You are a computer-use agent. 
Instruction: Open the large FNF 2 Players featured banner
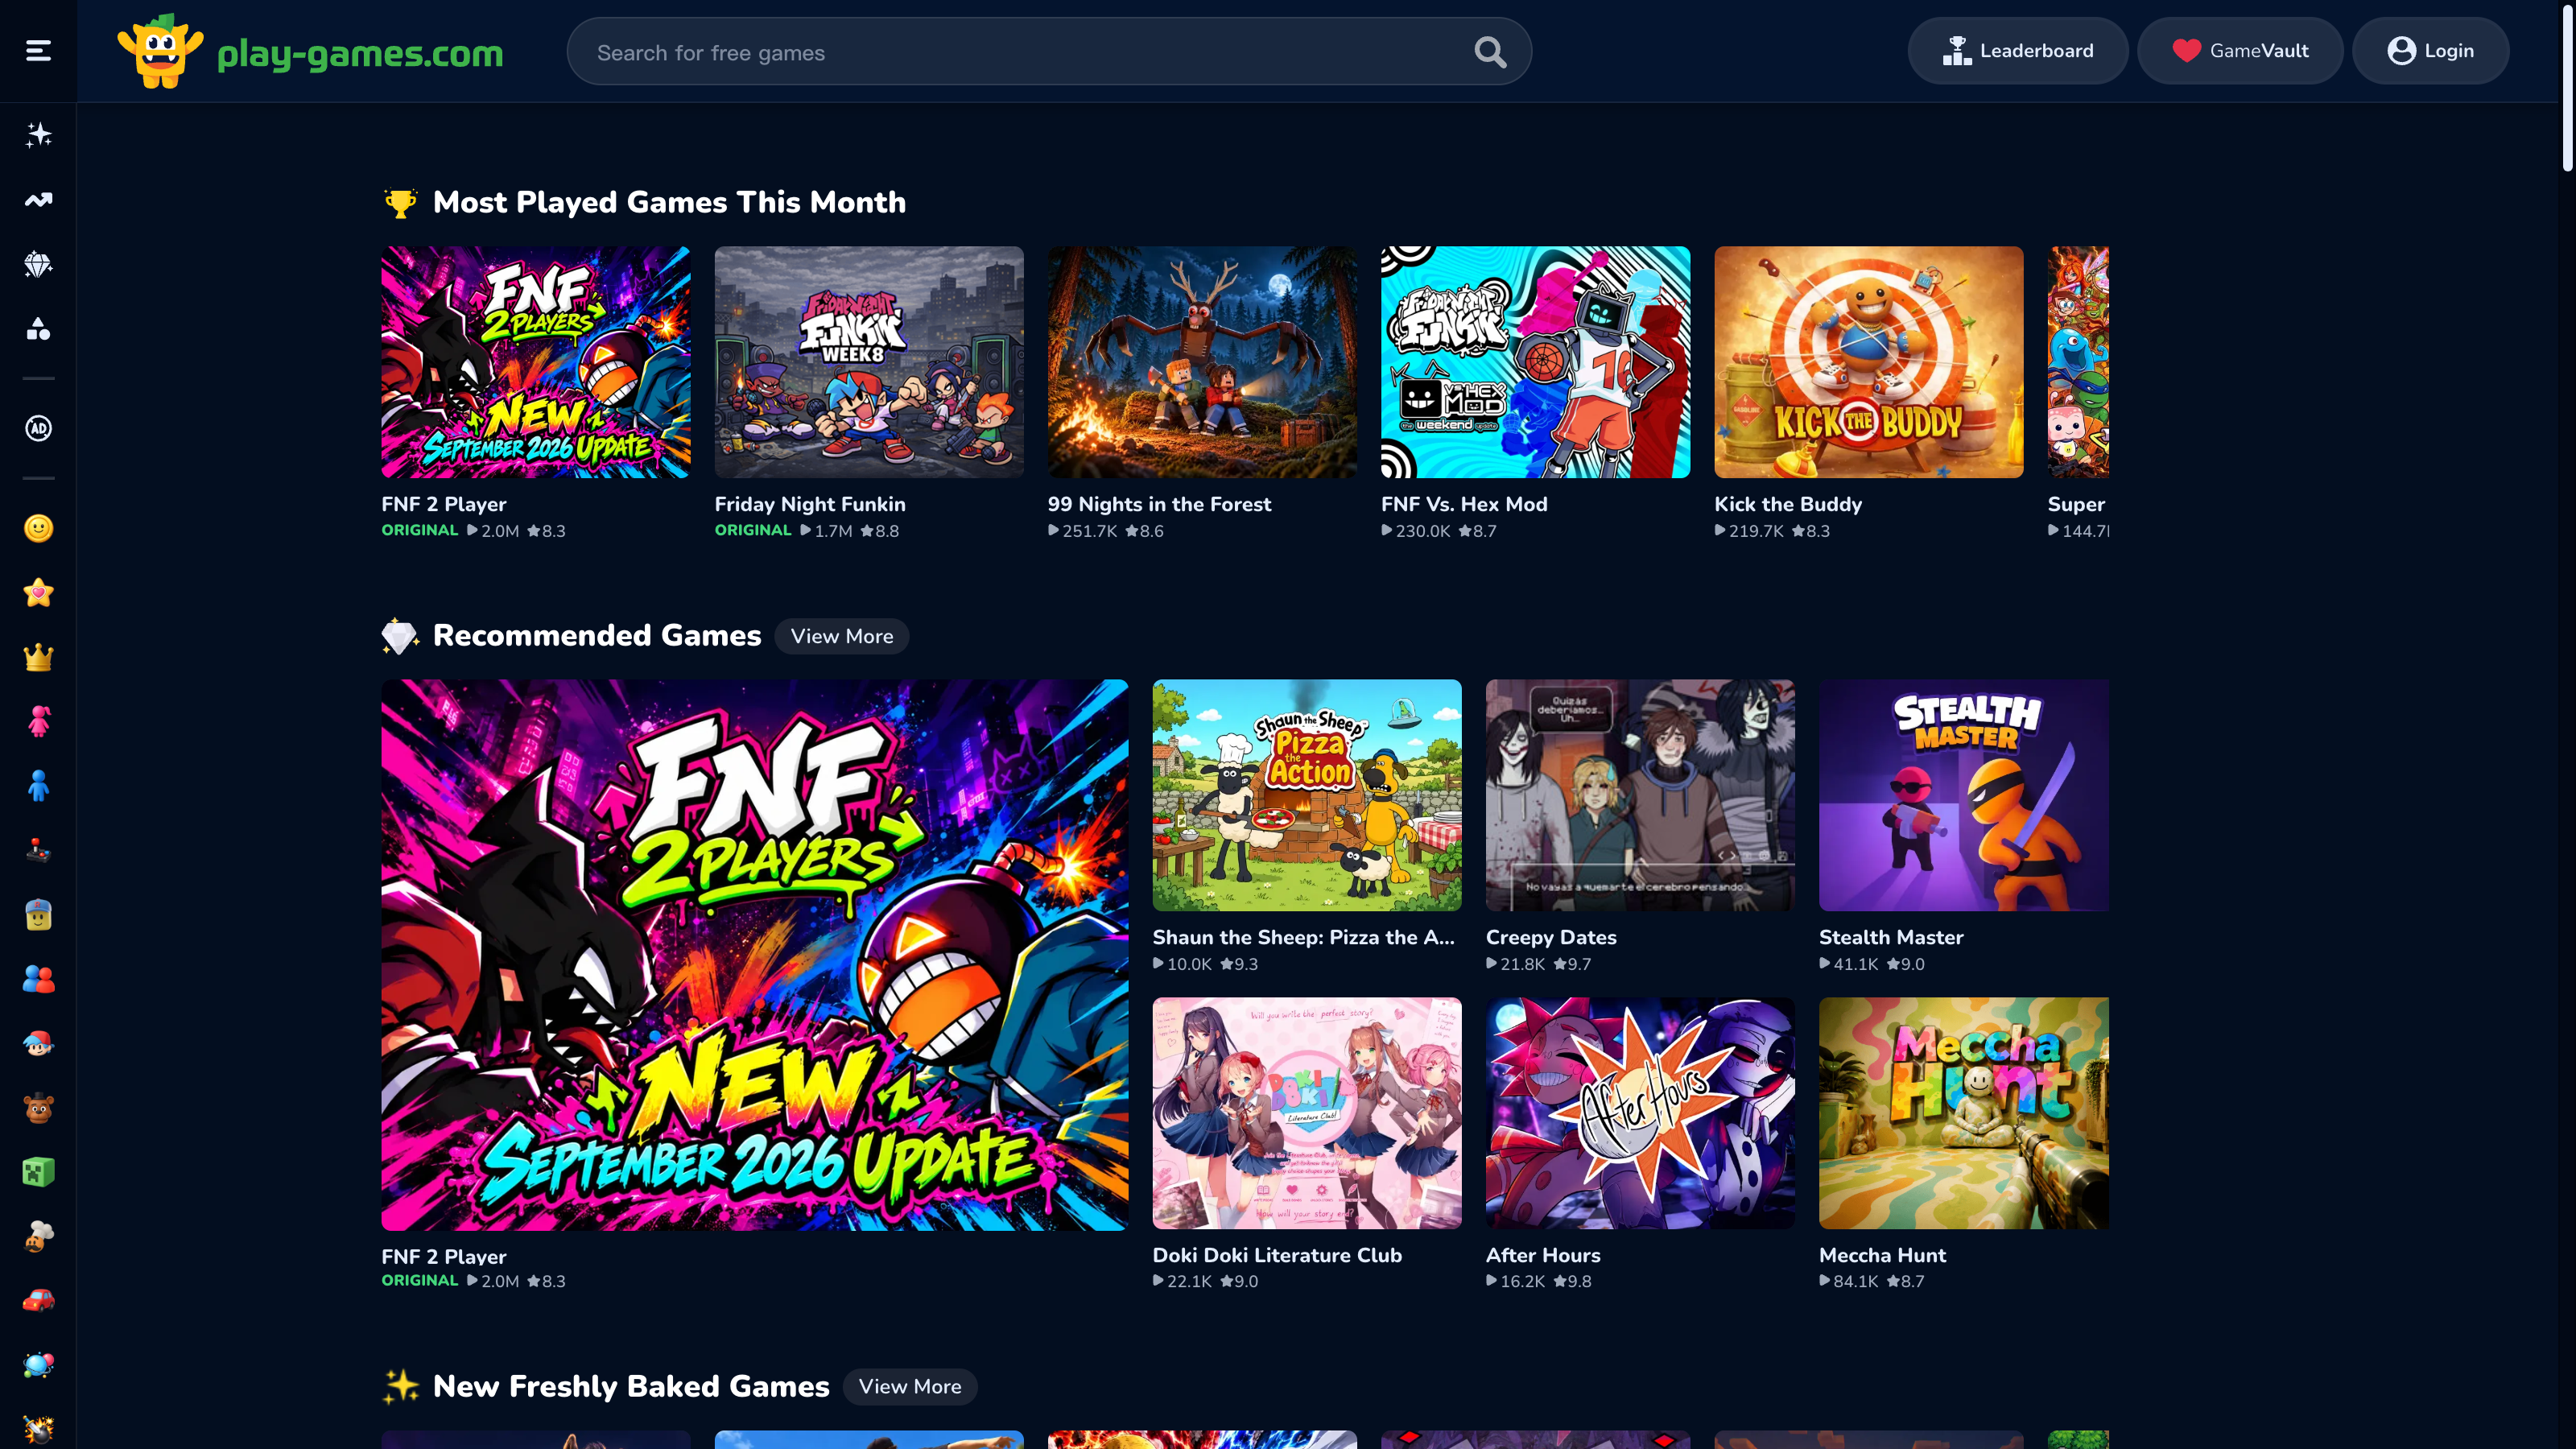pos(755,955)
